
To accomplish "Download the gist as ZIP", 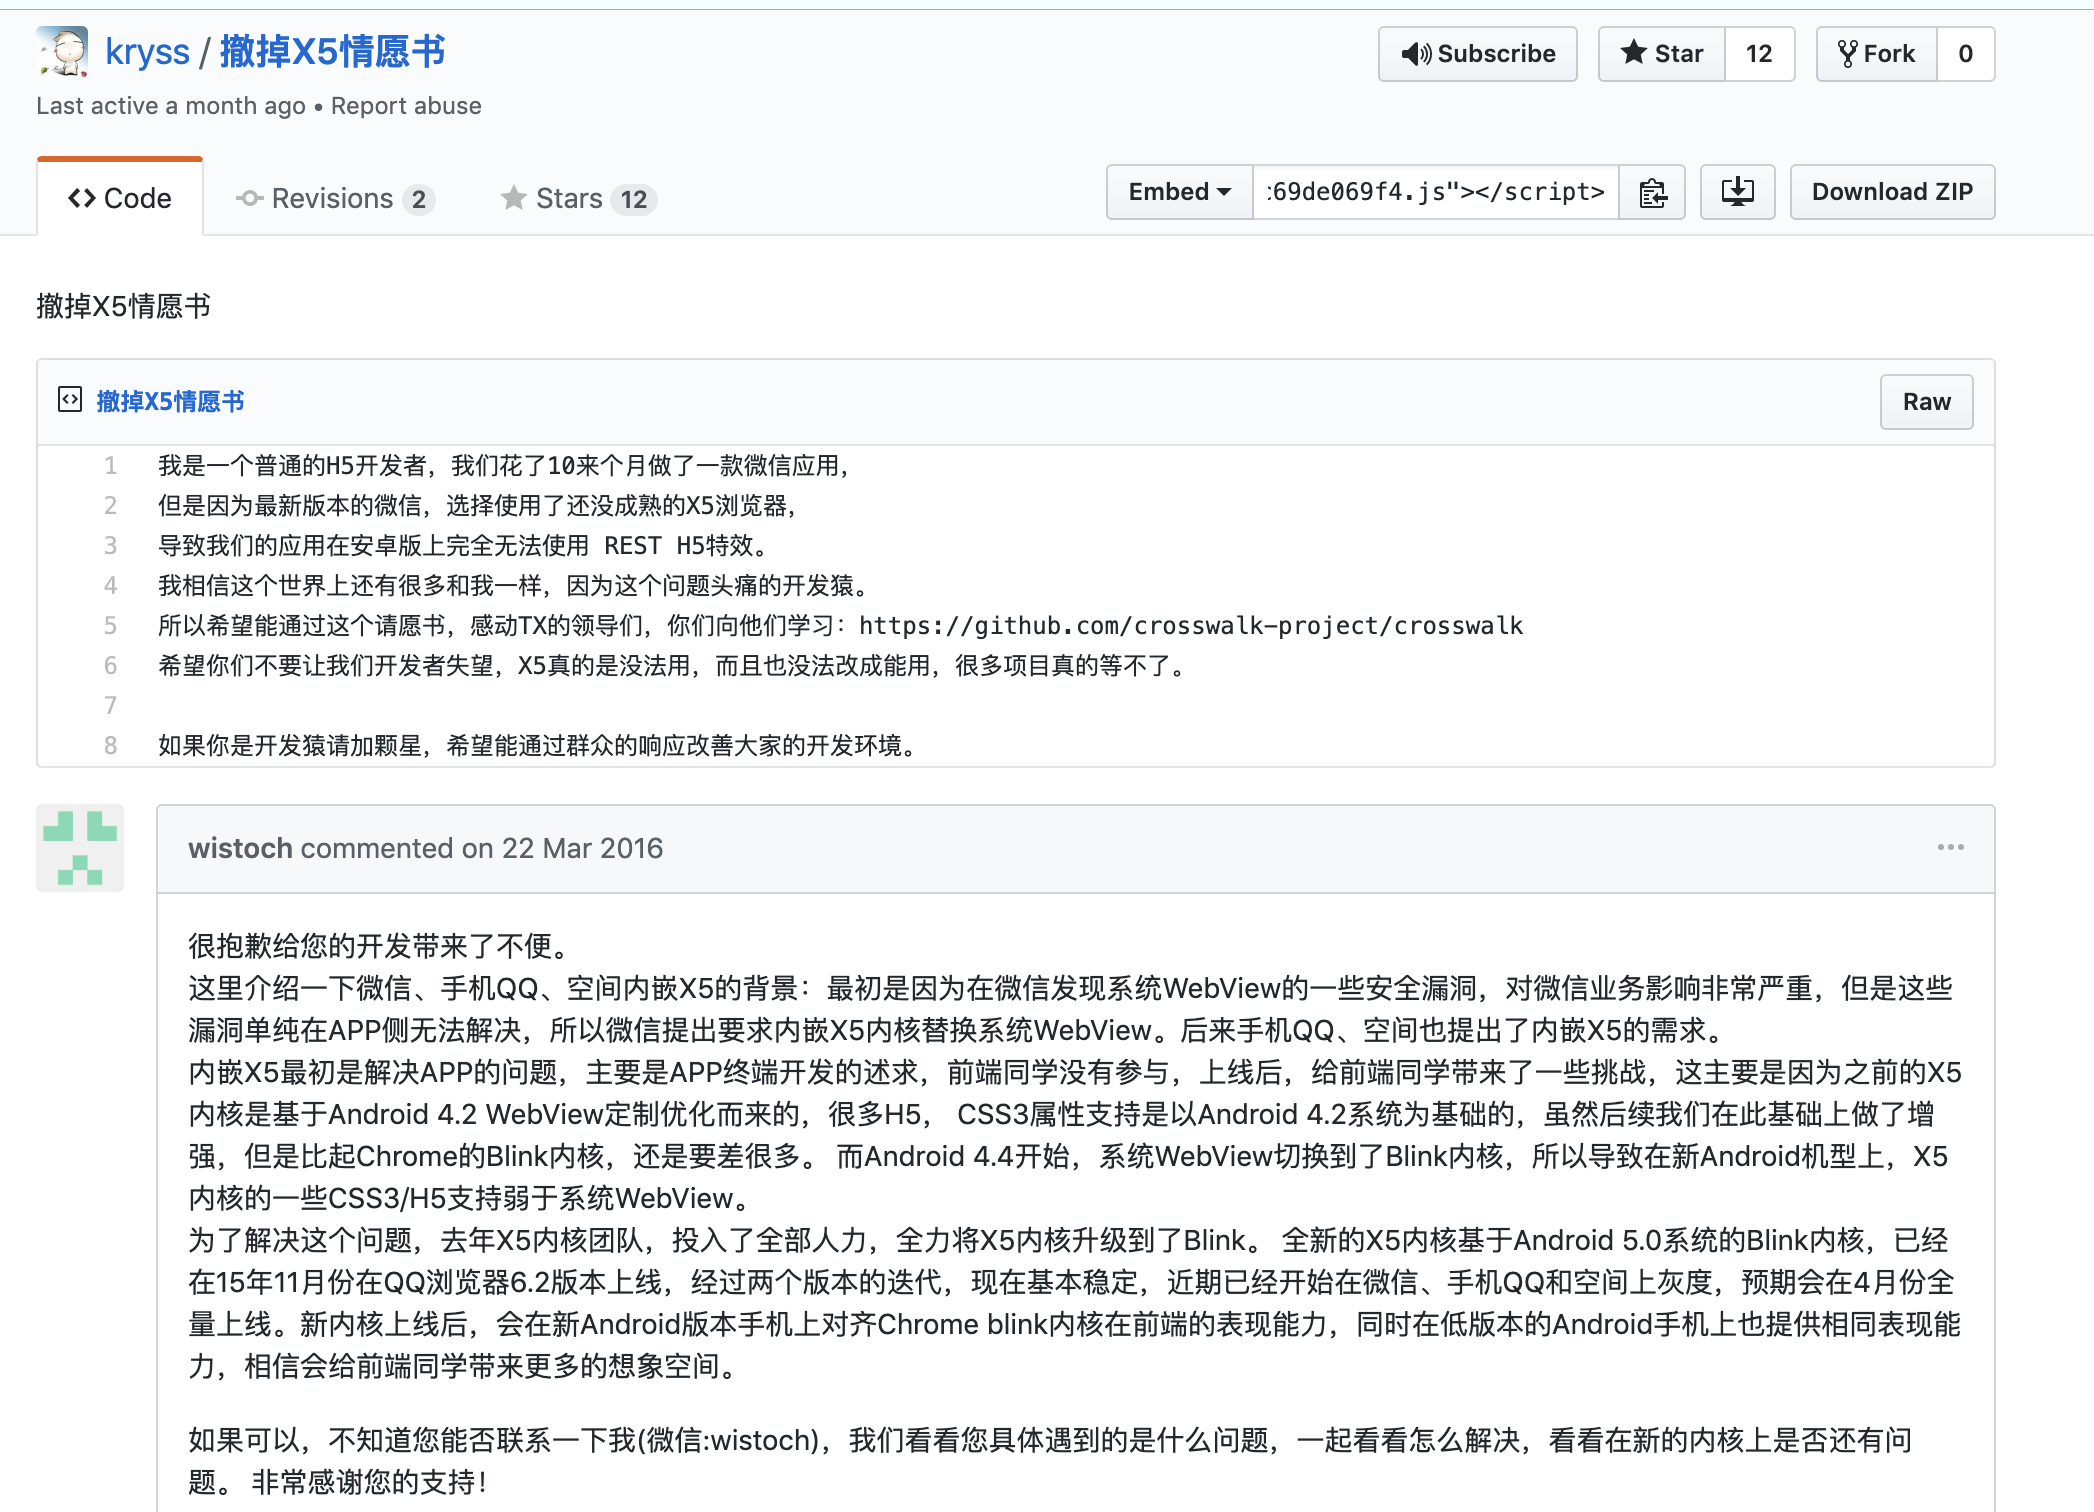I will coord(1892,192).
